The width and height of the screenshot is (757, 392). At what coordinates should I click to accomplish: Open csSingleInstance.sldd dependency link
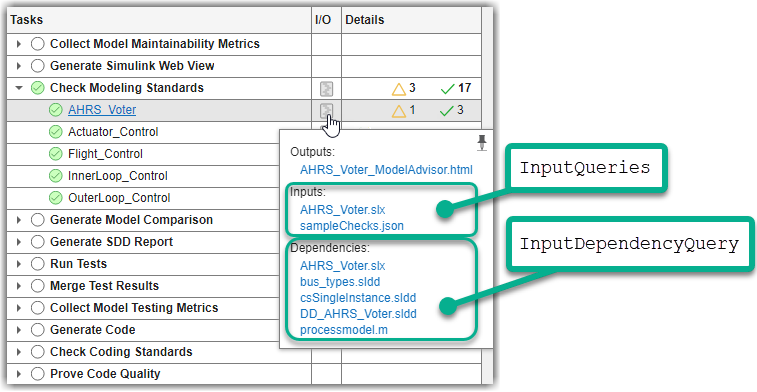pos(358,298)
